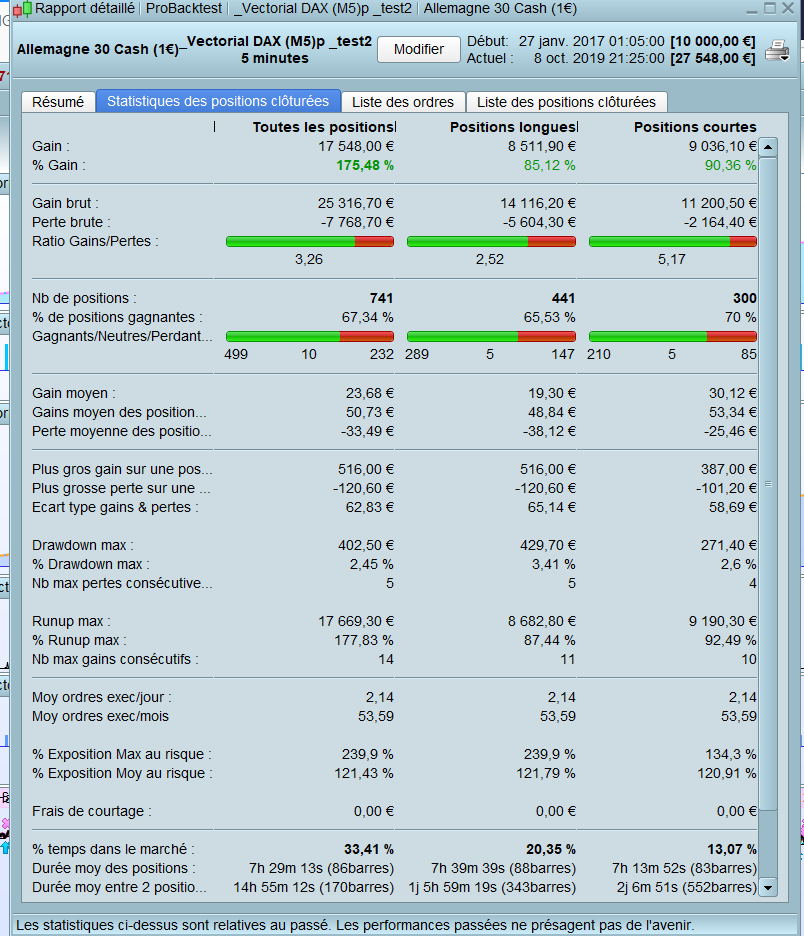
Task: Click the long positions count 441
Action: point(563,298)
